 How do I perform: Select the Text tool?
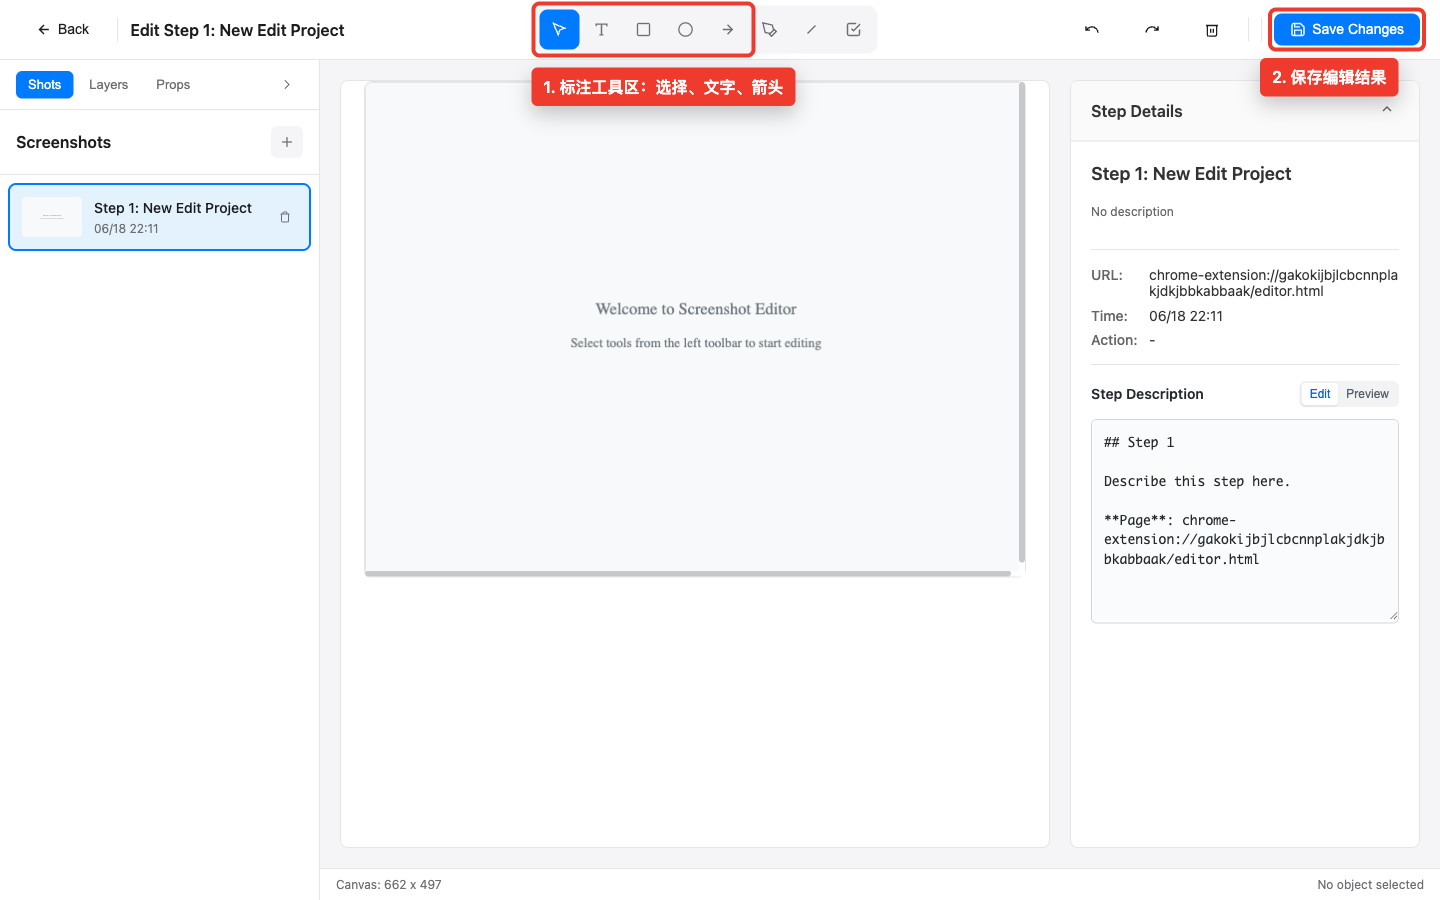[601, 30]
